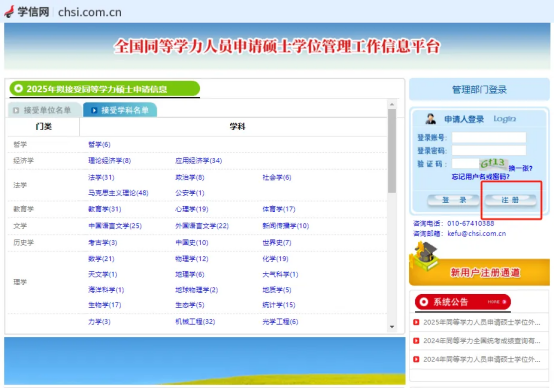Screen dimensions: 554x388
Task: Click the subject list scrollbar thumb
Action: click(x=391, y=151)
